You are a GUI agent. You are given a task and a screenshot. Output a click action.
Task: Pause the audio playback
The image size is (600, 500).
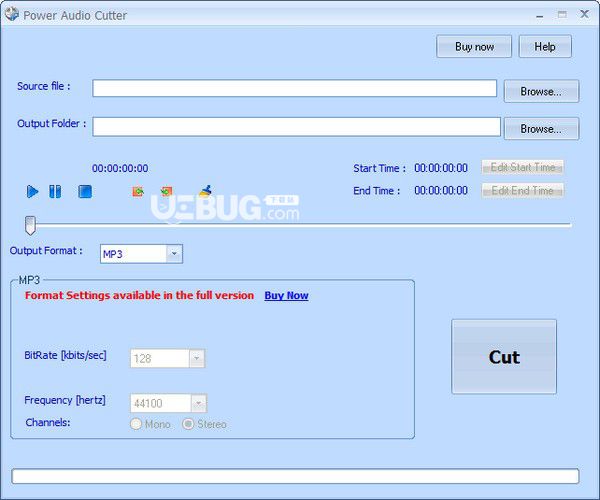pyautogui.click(x=55, y=192)
